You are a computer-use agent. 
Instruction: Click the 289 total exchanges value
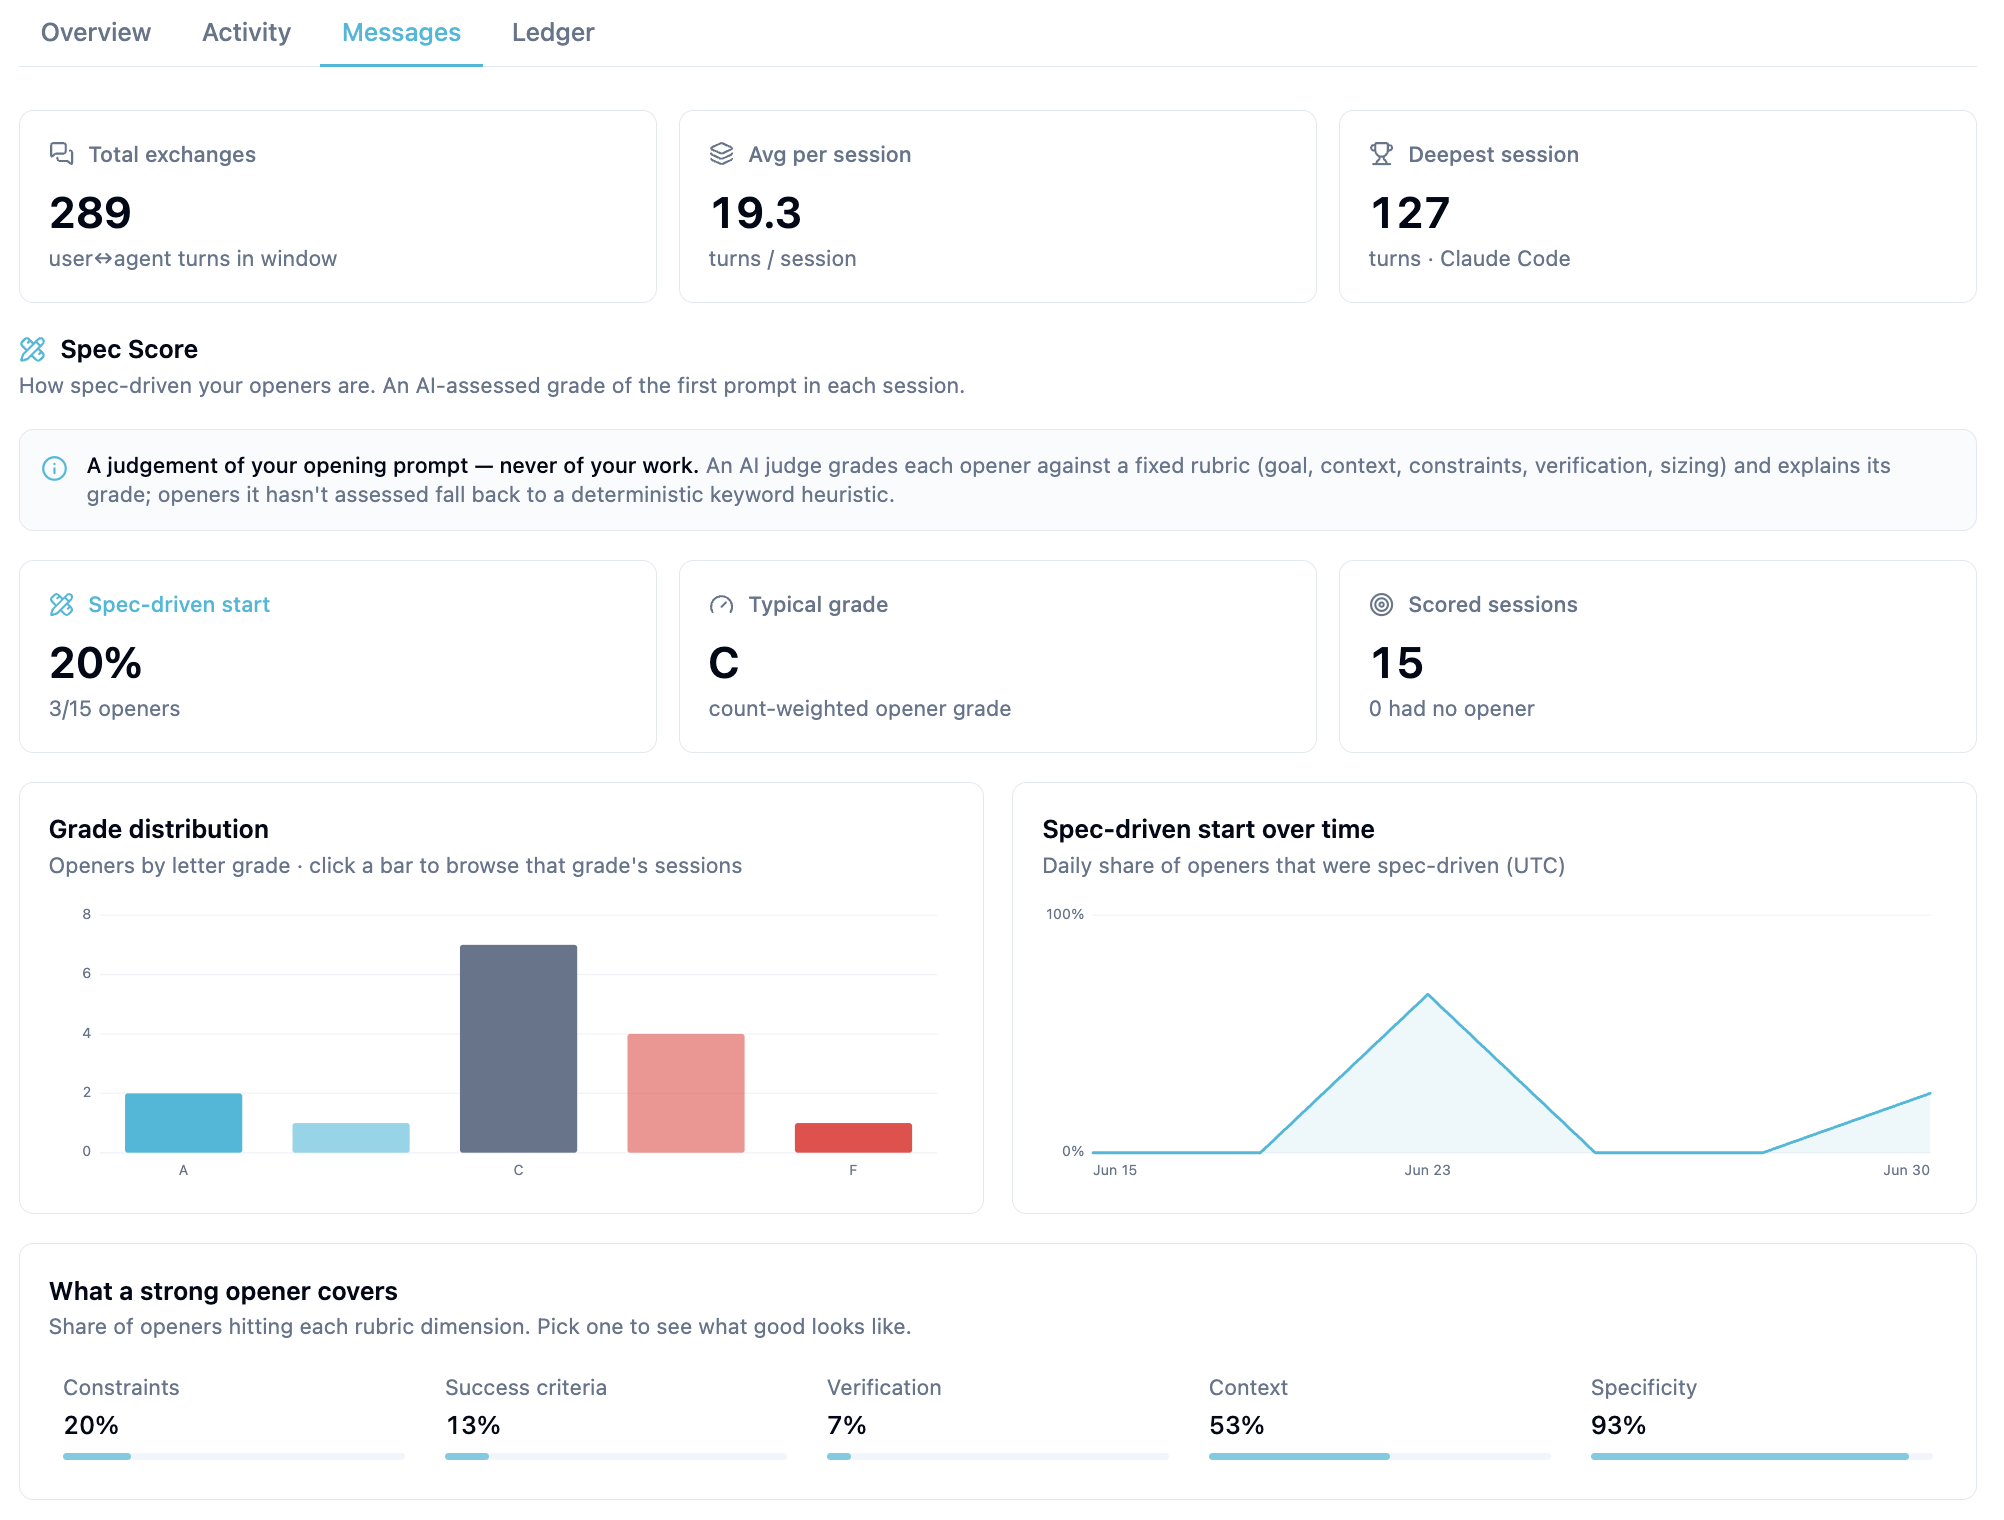90,212
